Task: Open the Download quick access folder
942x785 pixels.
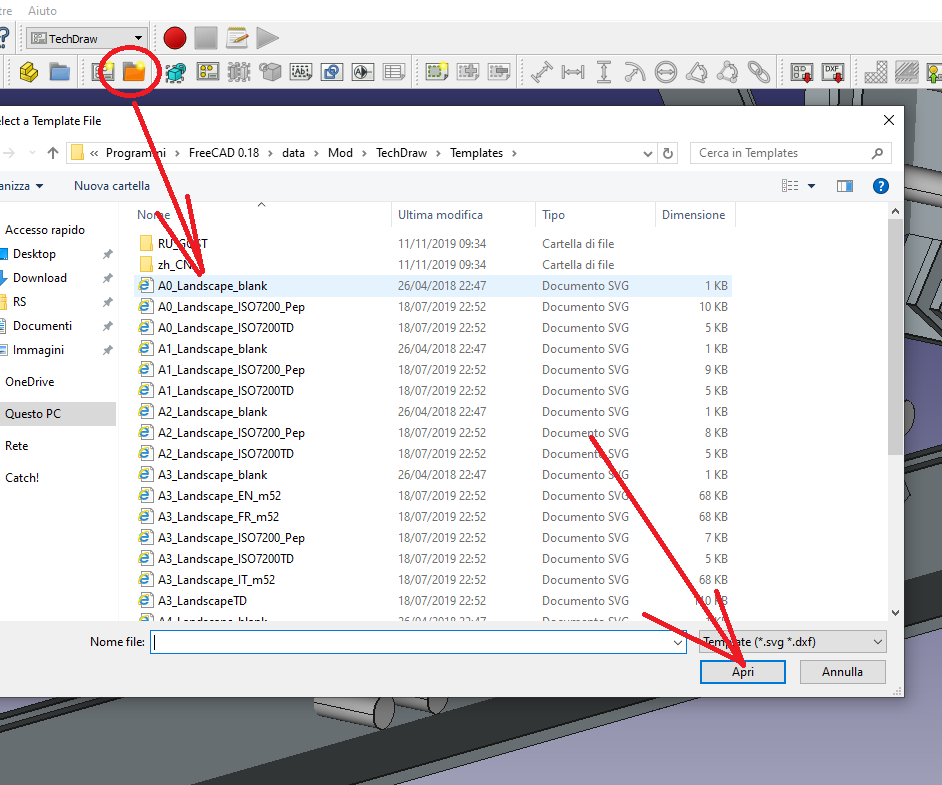Action: [x=40, y=277]
